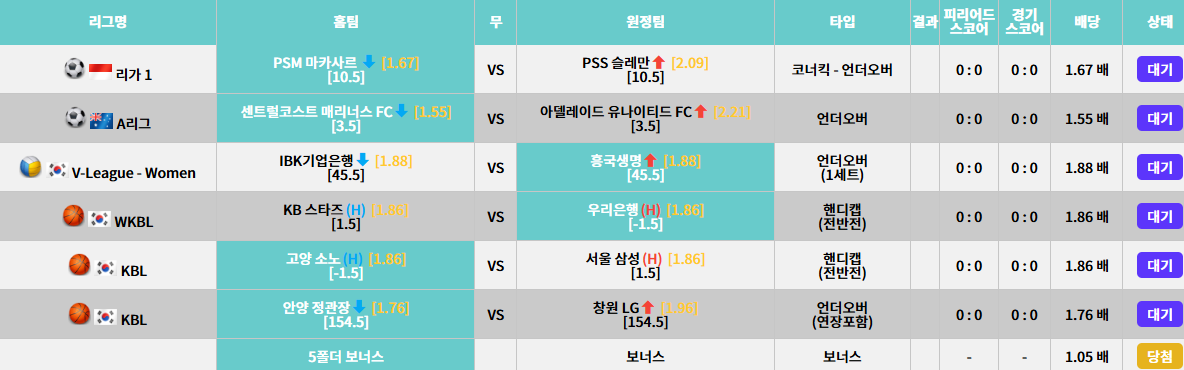Click the basketball icon in the WKBL row
Image resolution: width=1184 pixels, height=370 pixels.
74,217
